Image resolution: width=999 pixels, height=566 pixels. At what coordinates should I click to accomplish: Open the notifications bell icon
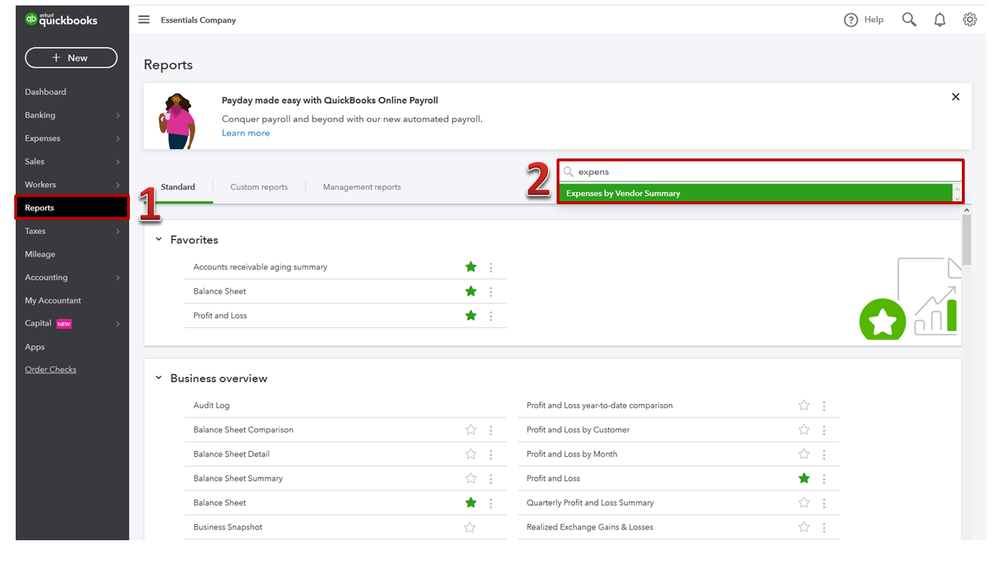click(x=940, y=20)
